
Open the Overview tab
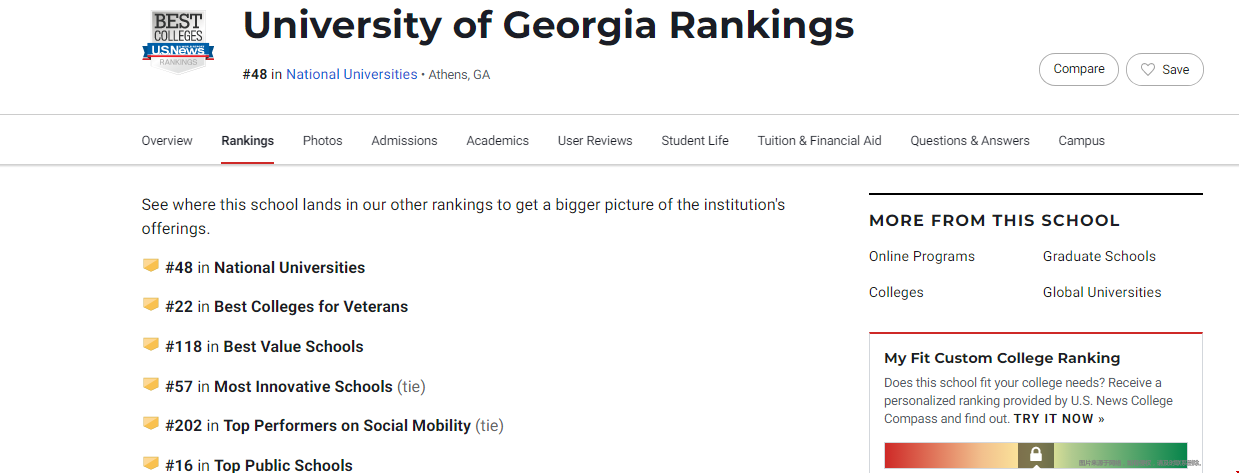(x=167, y=141)
